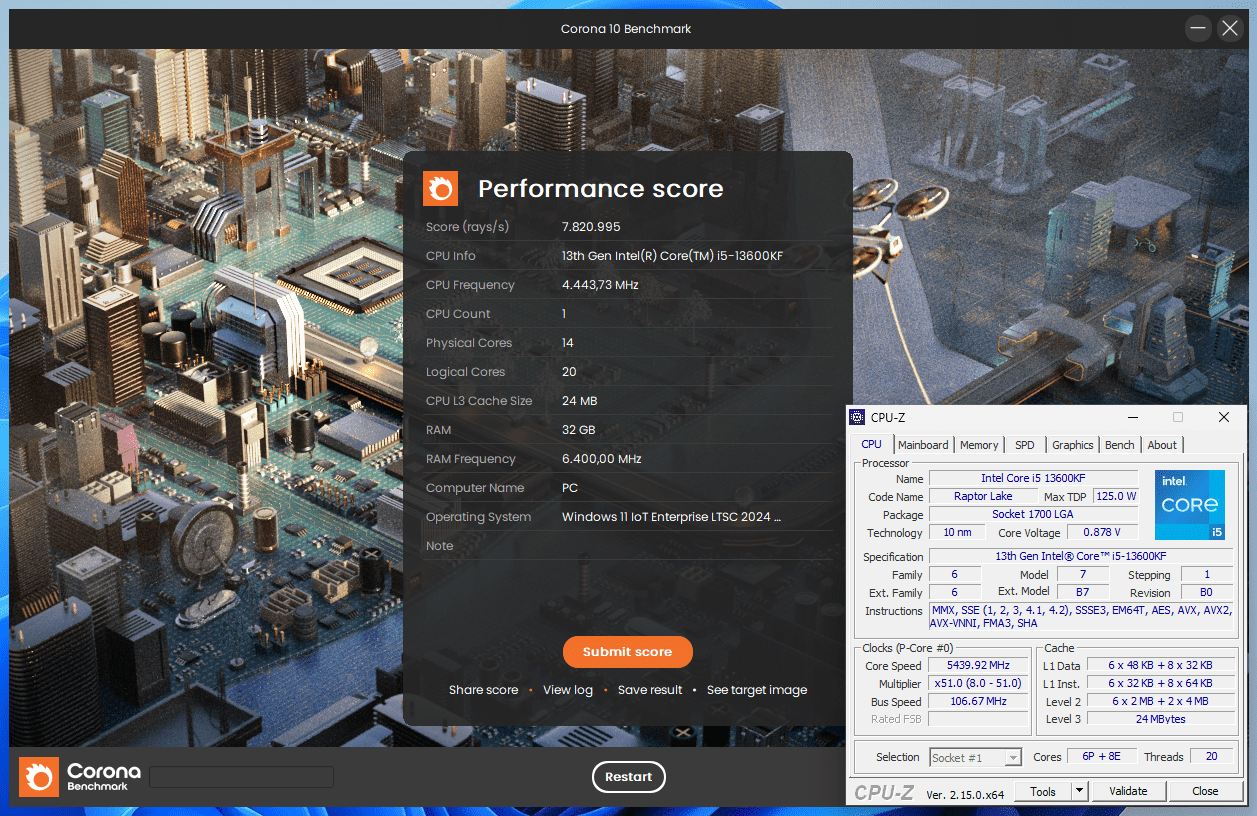Switch to the Graphics tab in CPU-Z
The width and height of the screenshot is (1257, 816).
1073,445
